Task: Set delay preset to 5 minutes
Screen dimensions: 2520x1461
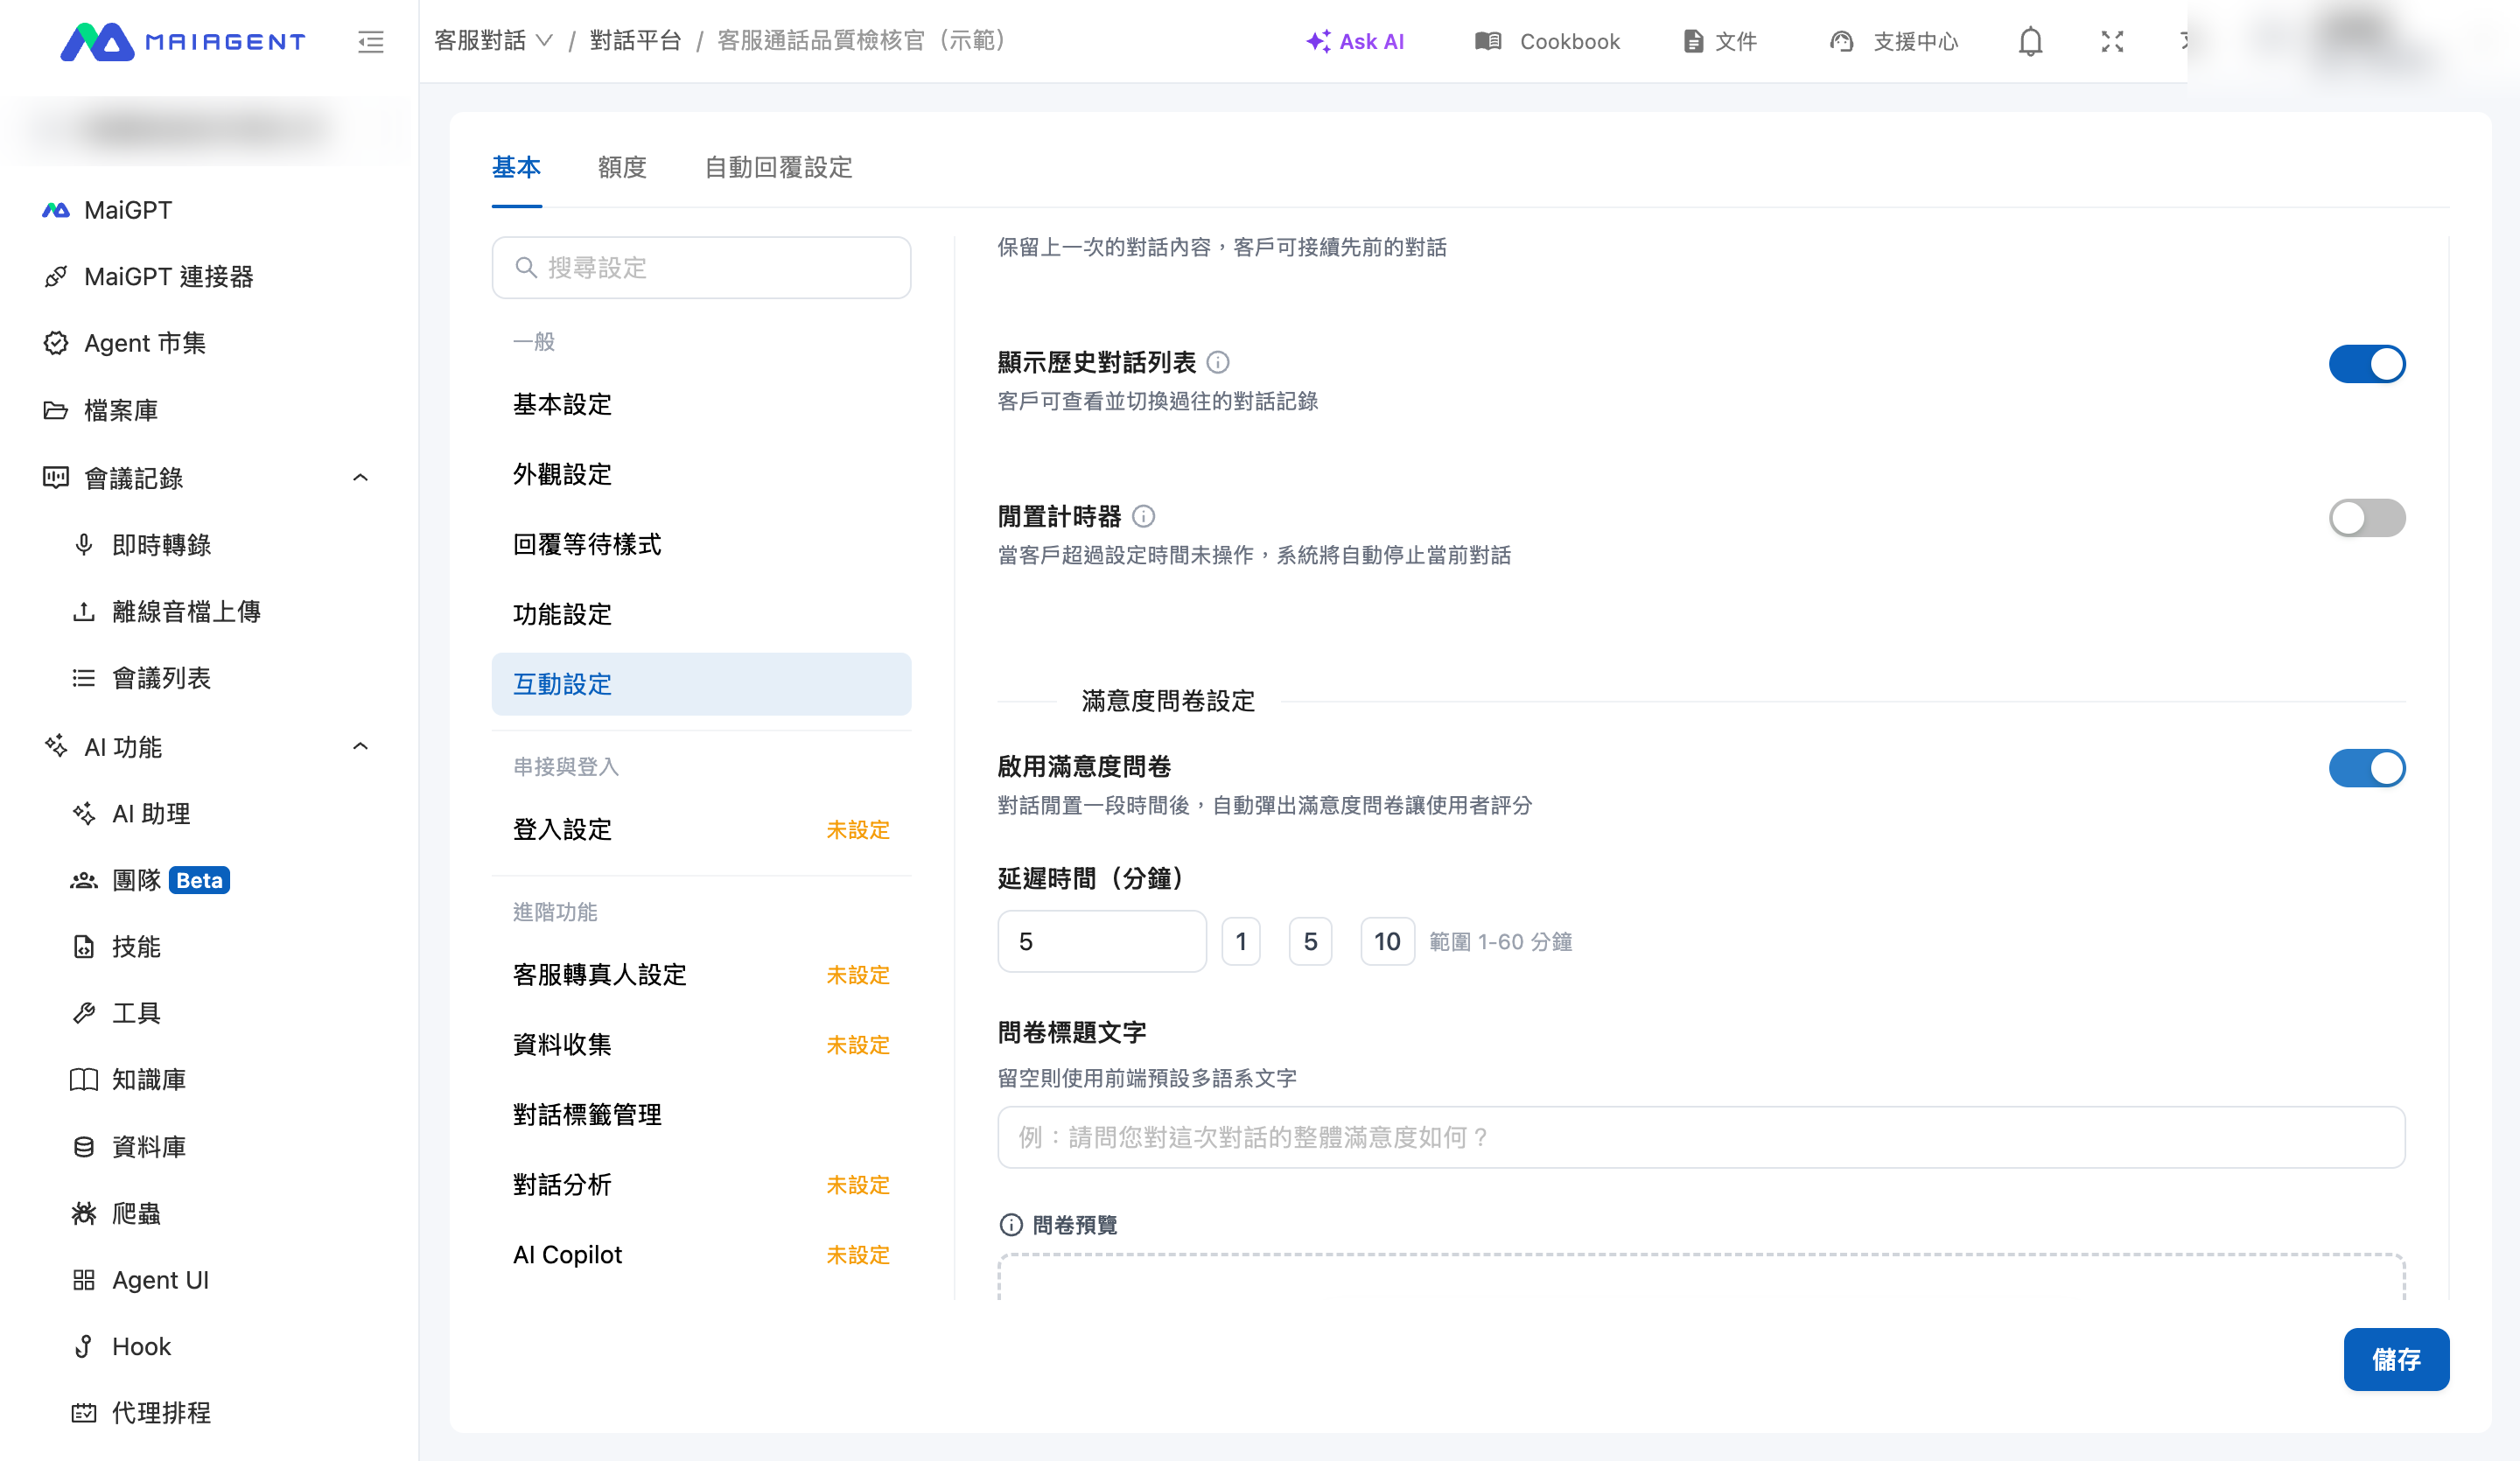Action: (1310, 941)
